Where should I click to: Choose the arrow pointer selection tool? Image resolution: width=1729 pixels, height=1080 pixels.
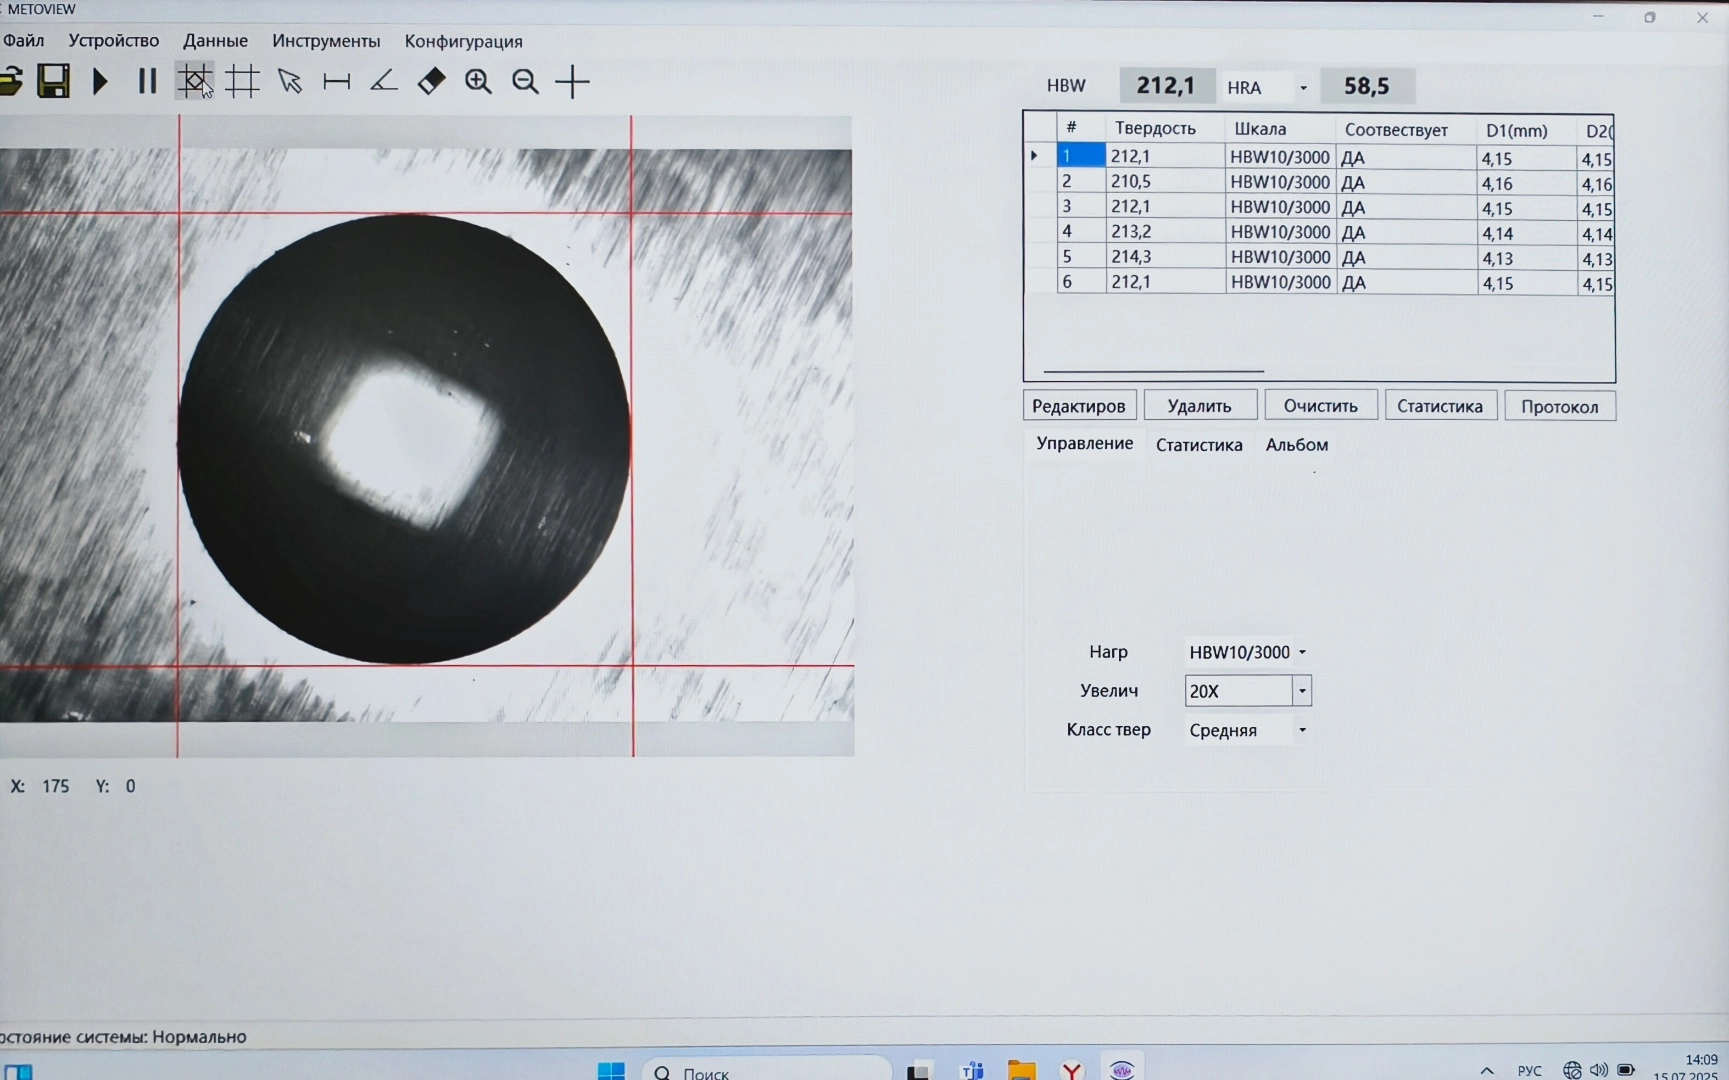[290, 81]
